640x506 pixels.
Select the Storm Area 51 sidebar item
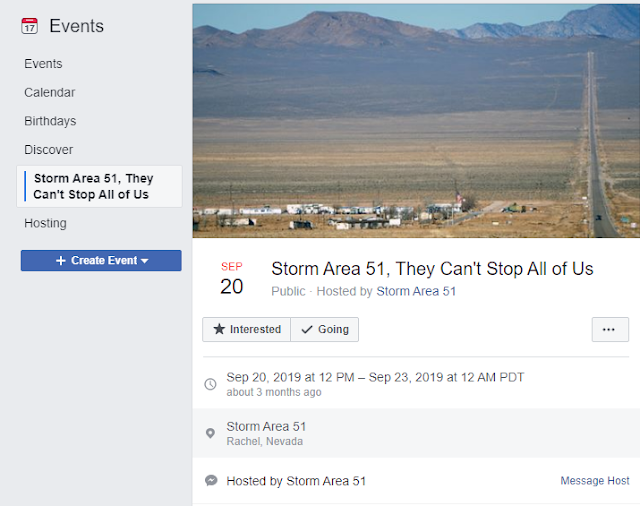(93, 186)
